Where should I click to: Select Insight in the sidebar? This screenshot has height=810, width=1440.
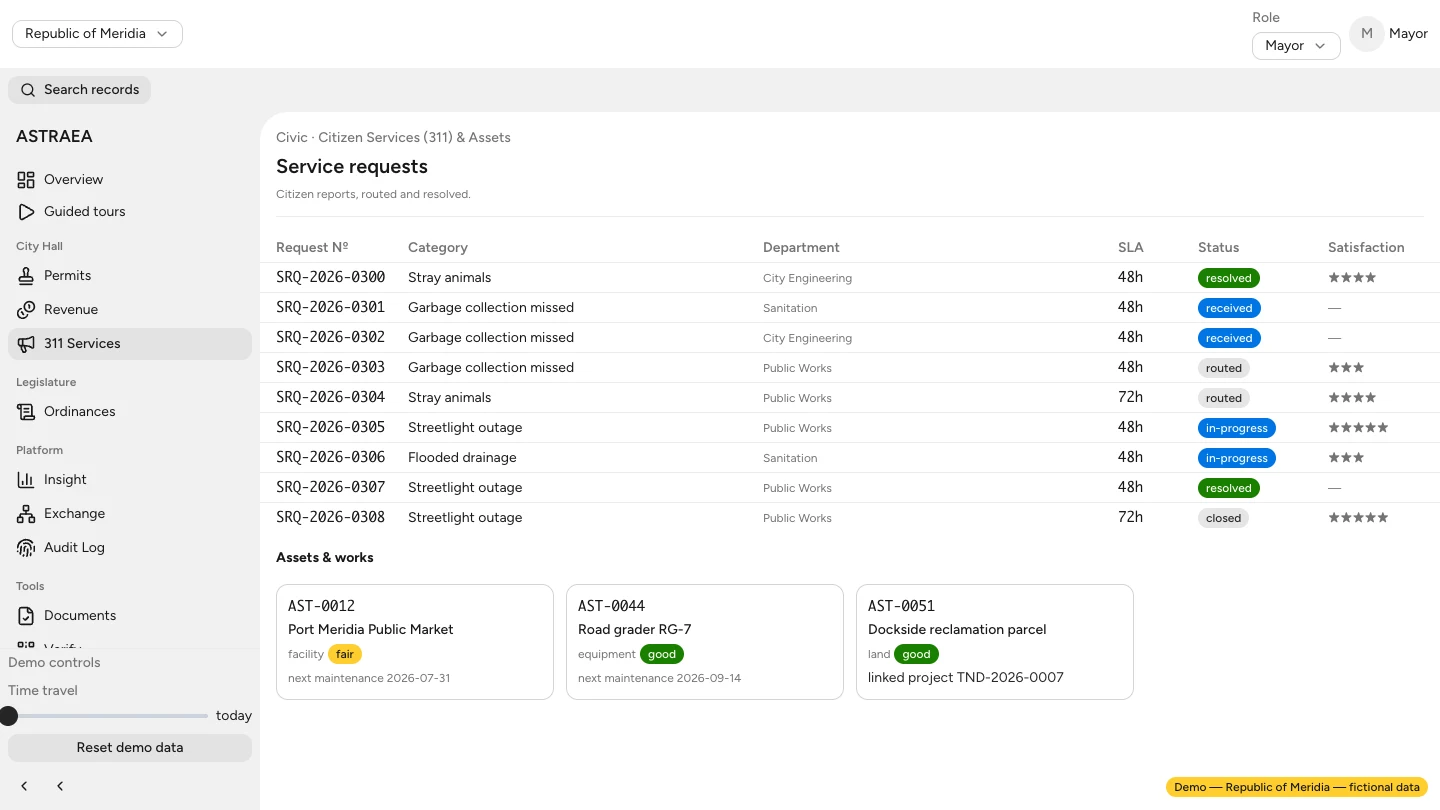tap(130, 480)
